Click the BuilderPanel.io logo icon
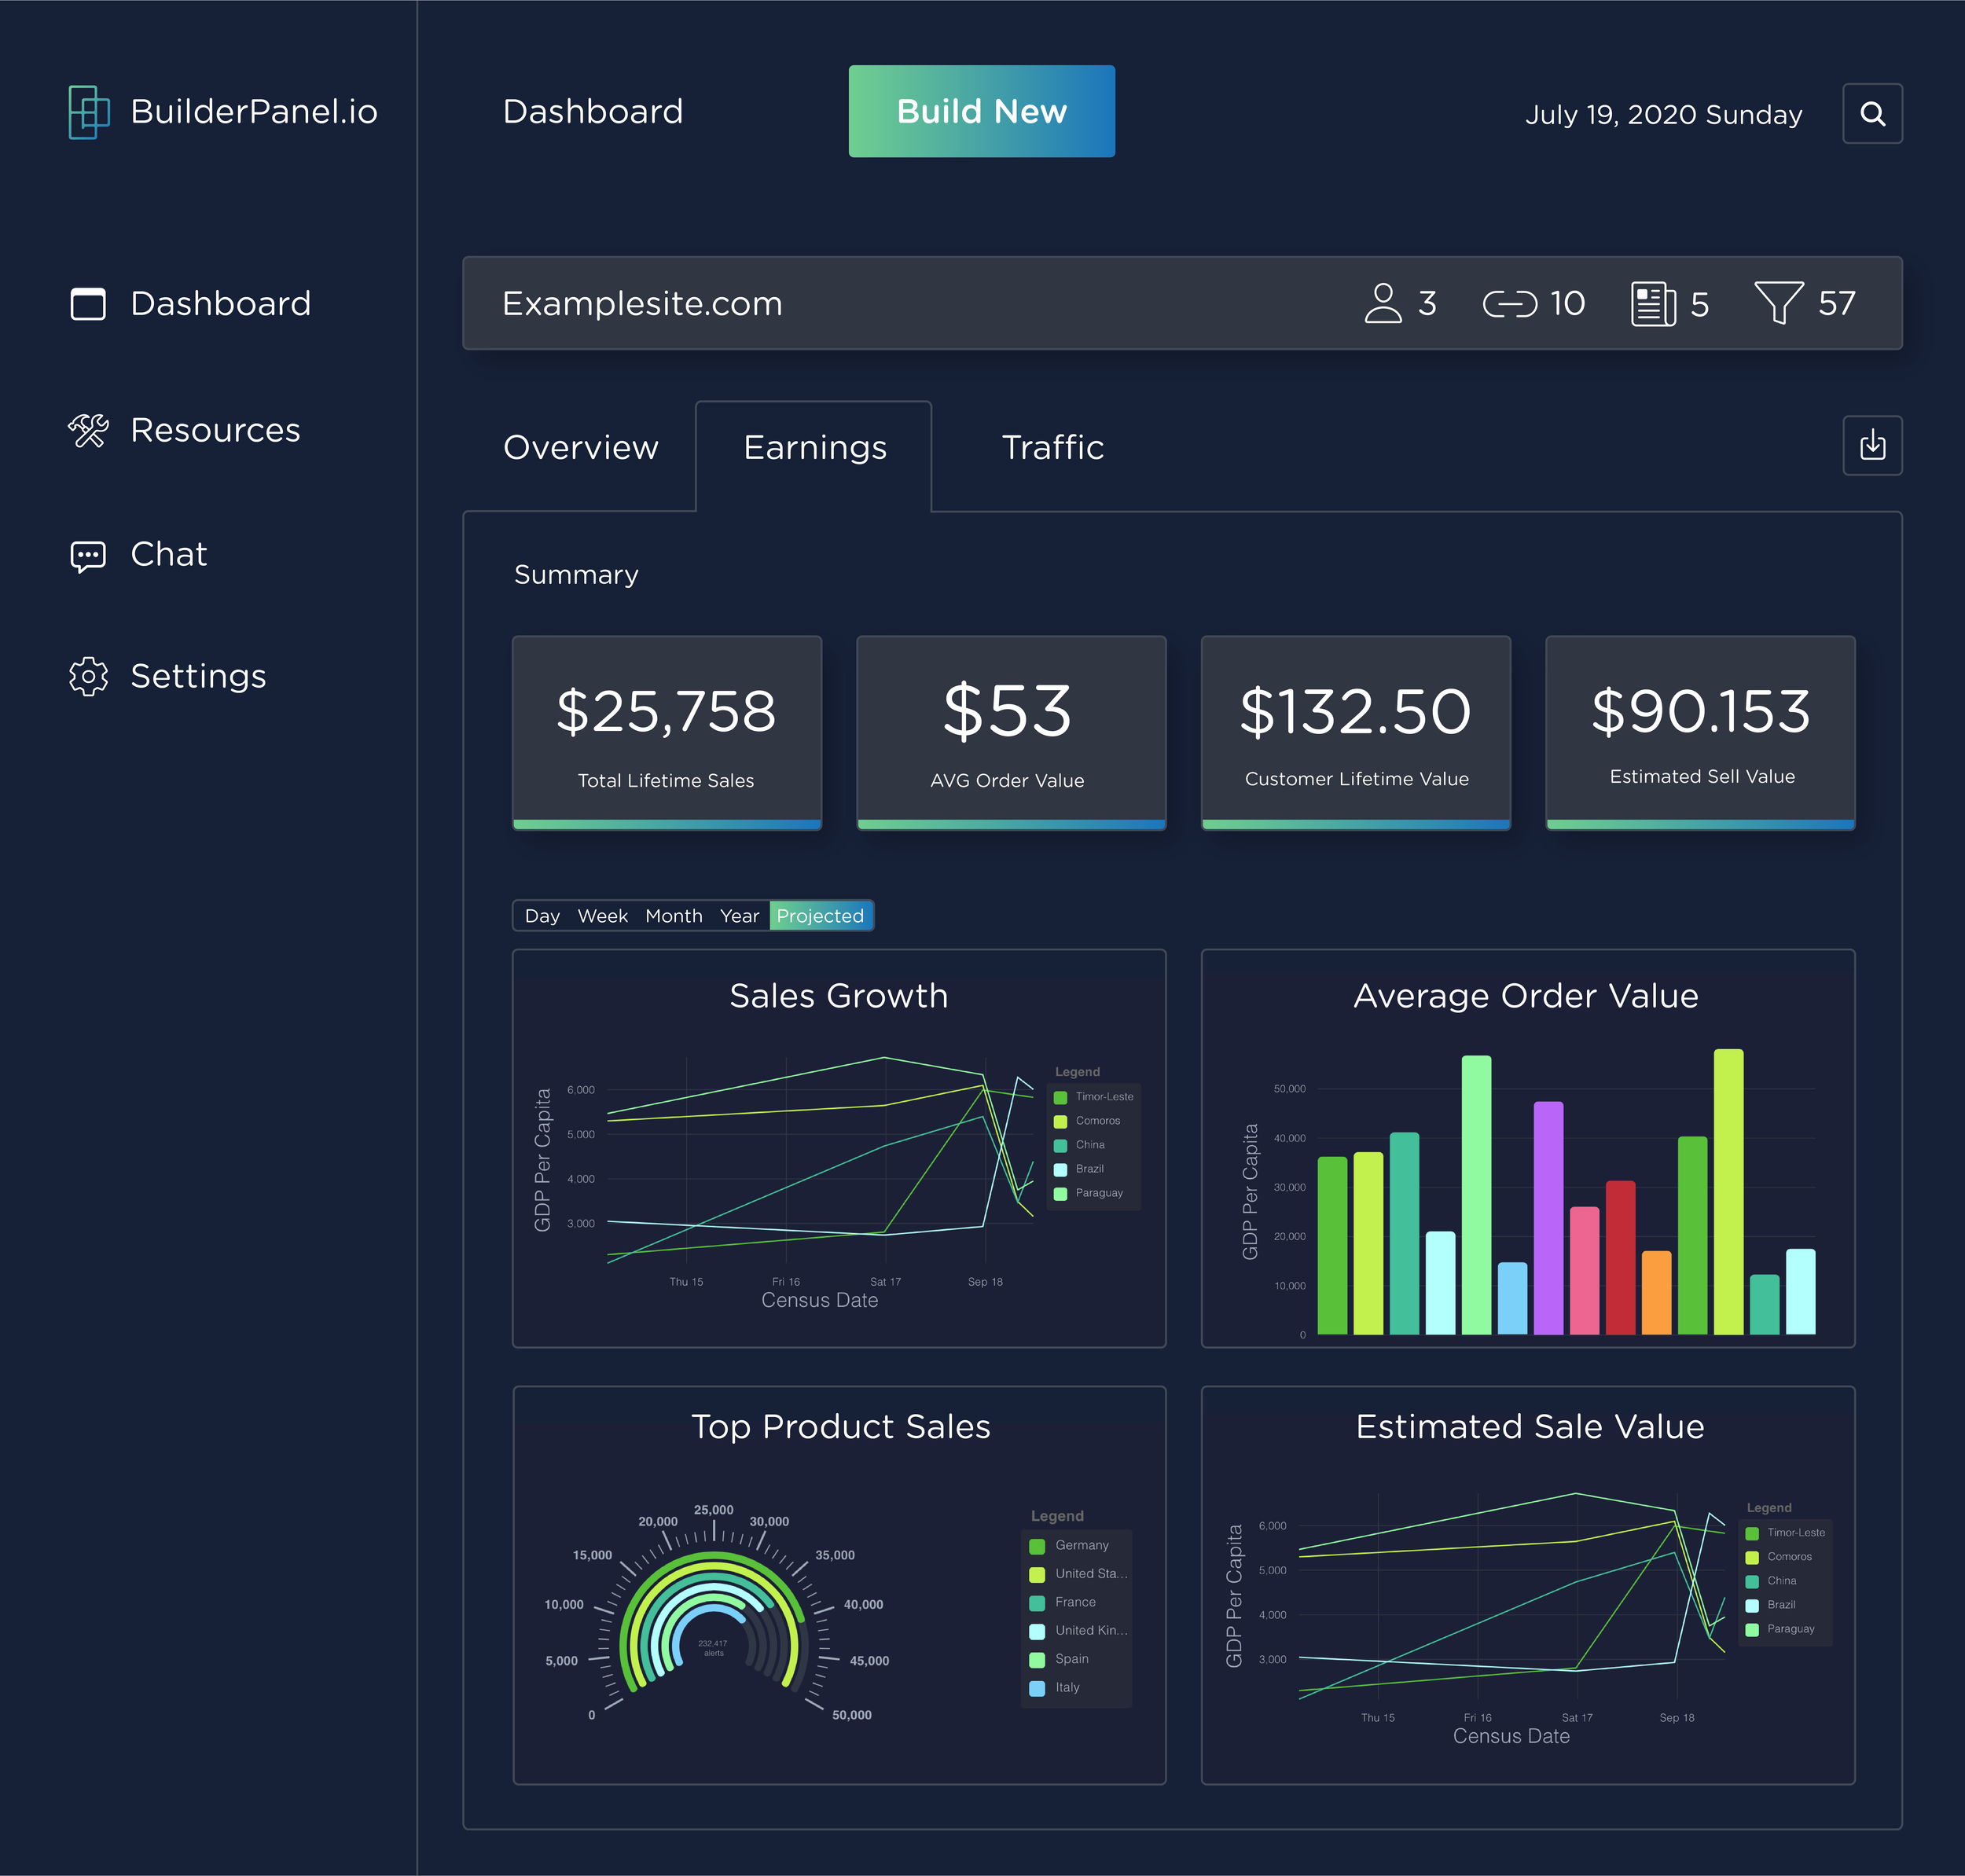 [x=89, y=112]
